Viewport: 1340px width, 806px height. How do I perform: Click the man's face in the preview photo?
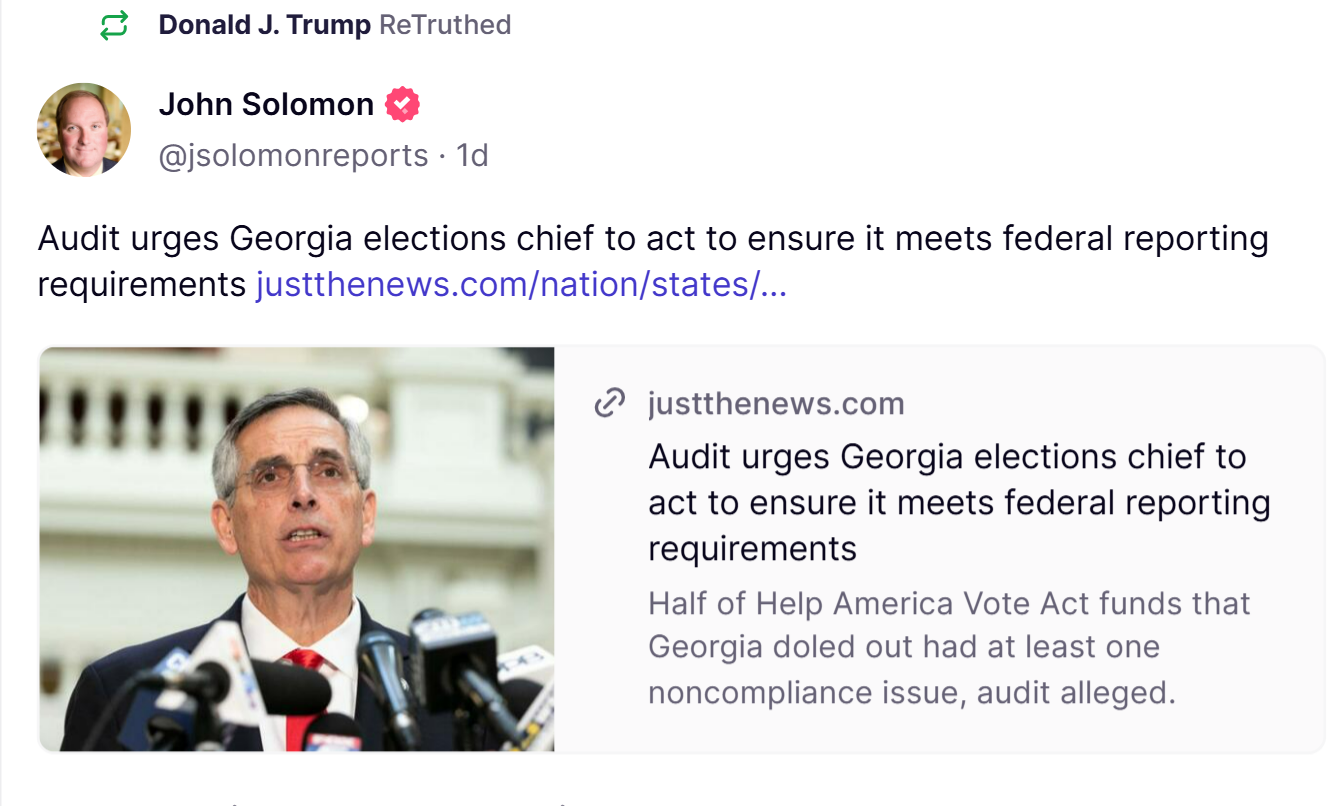[x=297, y=500]
